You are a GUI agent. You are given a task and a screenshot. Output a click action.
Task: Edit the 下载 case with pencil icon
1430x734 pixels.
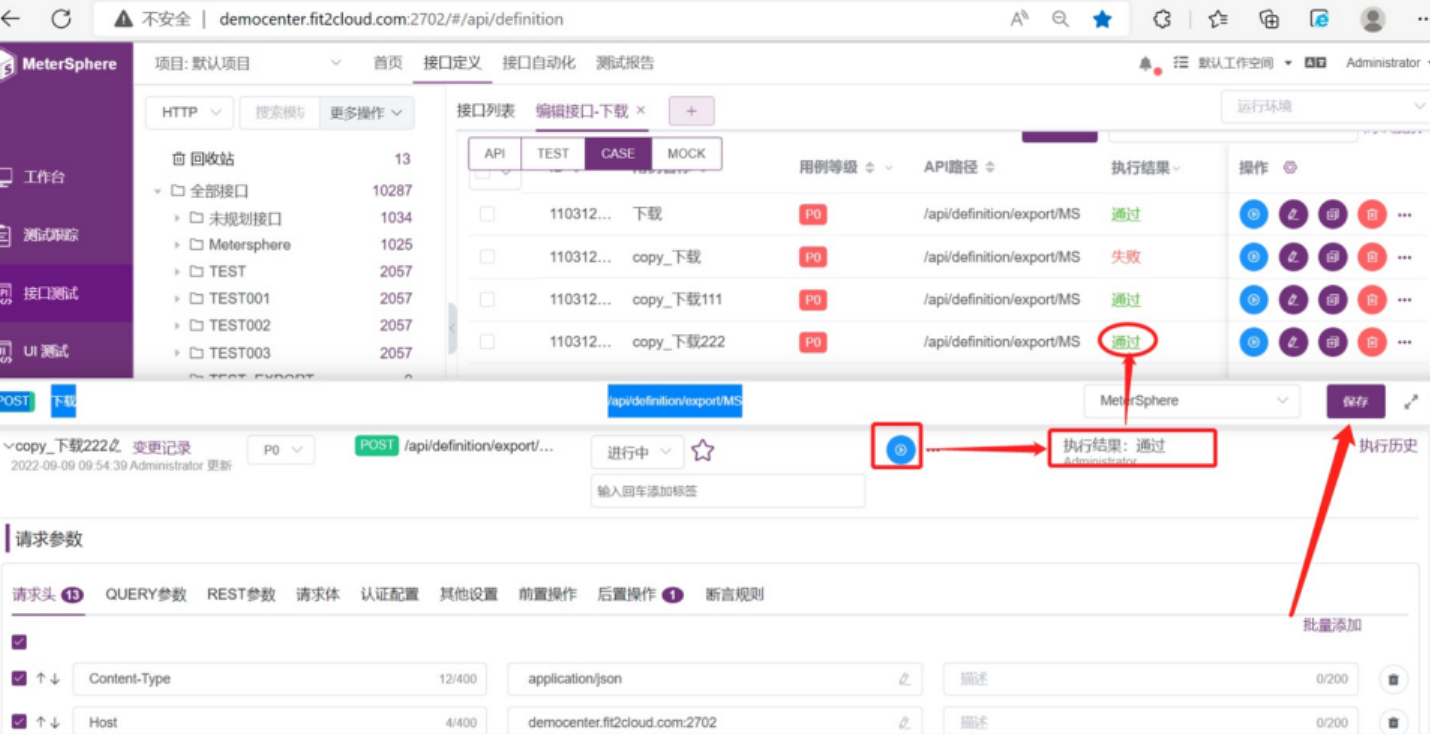pos(1293,214)
